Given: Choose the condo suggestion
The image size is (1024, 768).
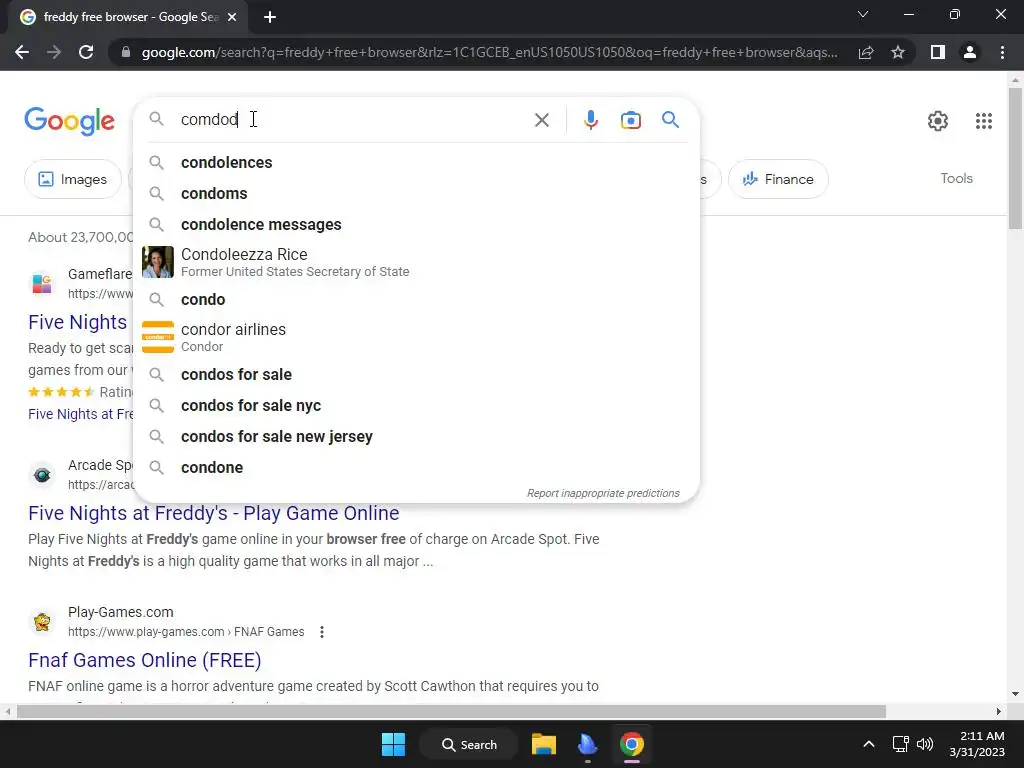Looking at the screenshot, I should tap(416, 299).
